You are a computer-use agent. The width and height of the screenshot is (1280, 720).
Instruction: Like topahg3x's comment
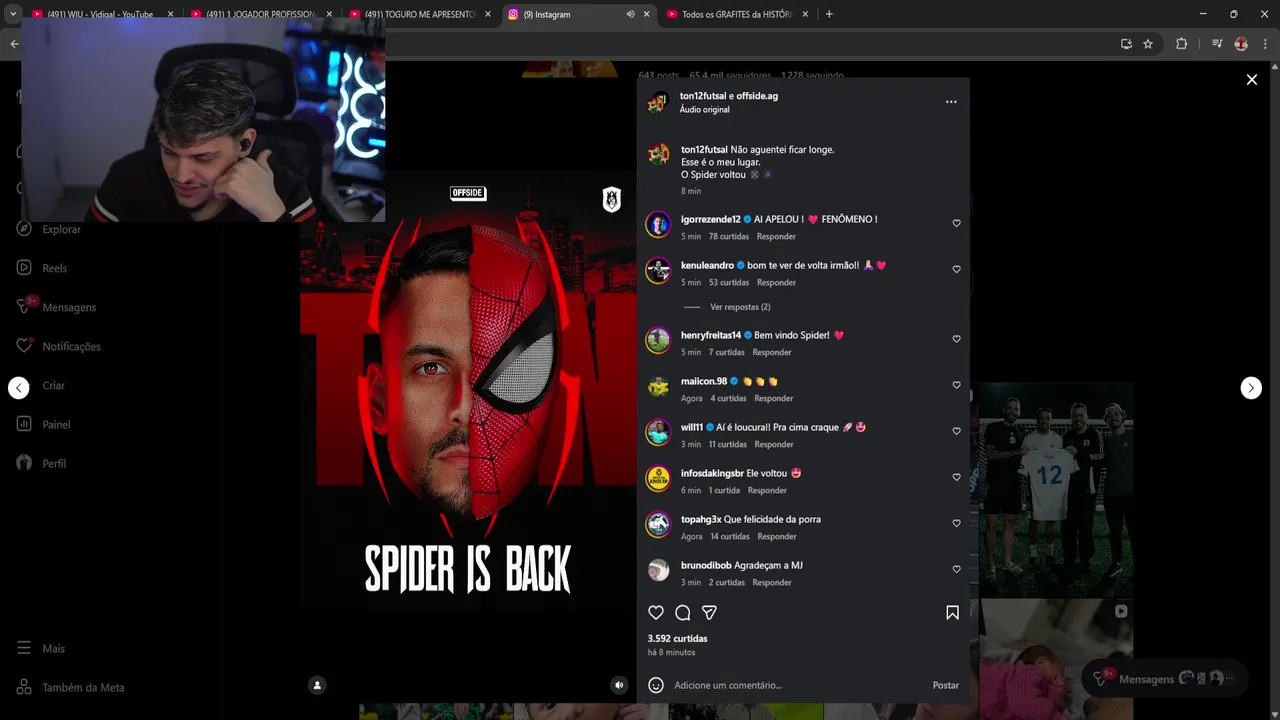coord(956,523)
